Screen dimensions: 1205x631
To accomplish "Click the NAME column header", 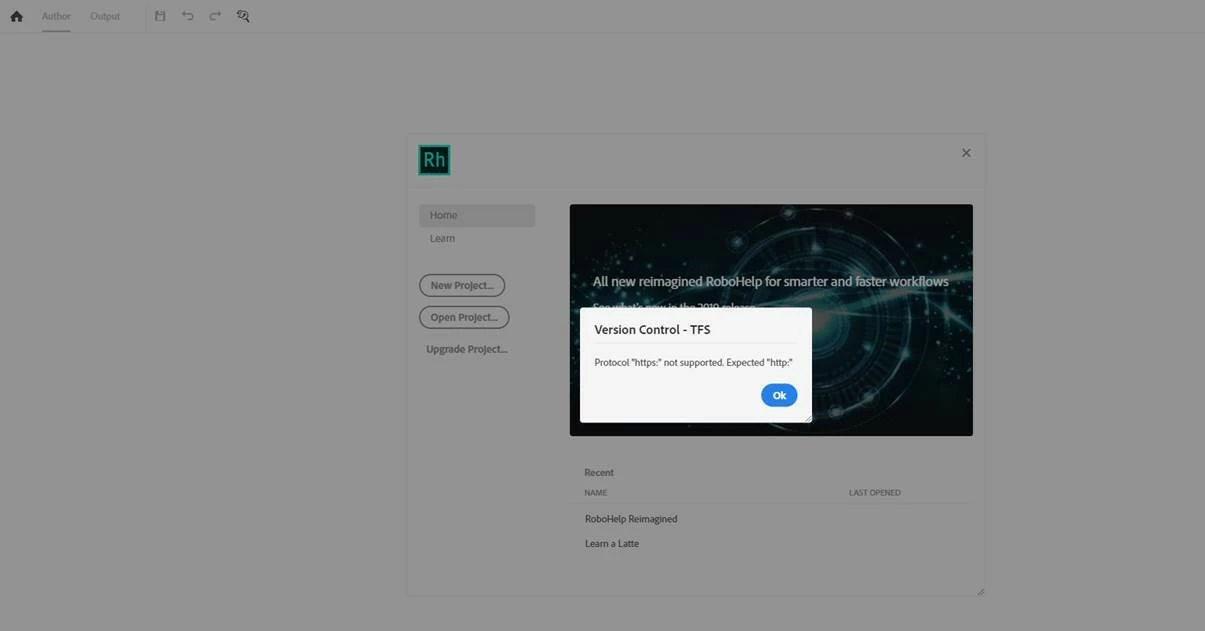I will (x=596, y=493).
